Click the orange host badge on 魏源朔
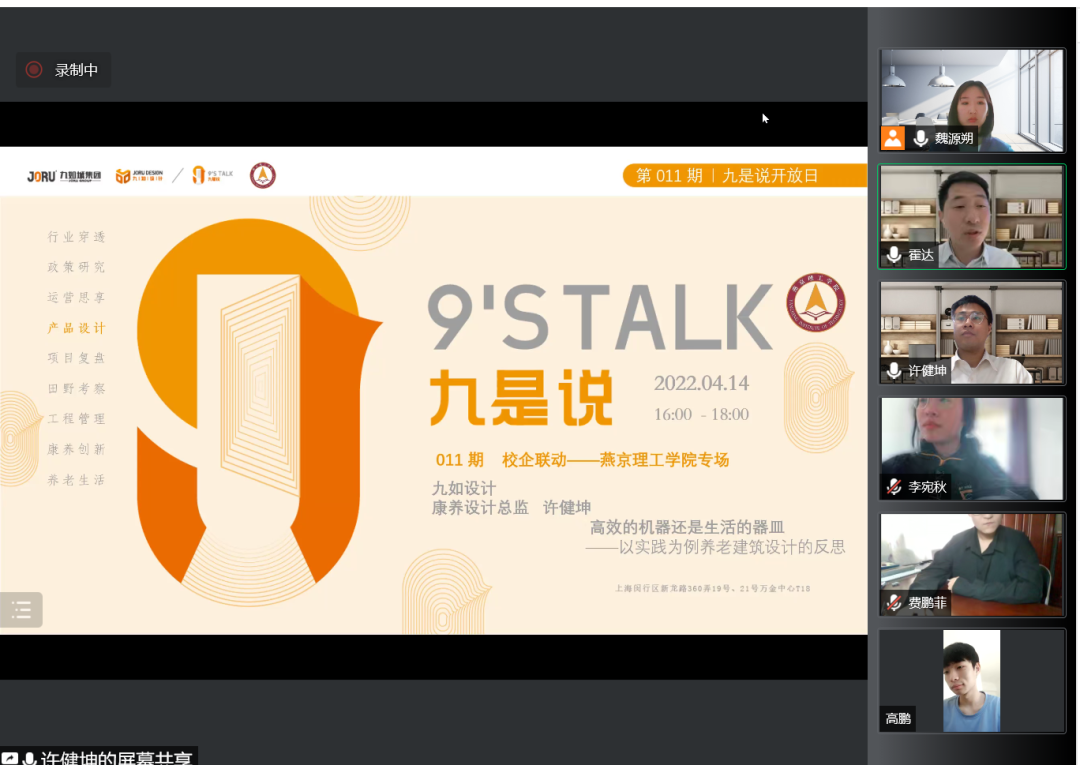The height and width of the screenshot is (765, 1080). [893, 138]
